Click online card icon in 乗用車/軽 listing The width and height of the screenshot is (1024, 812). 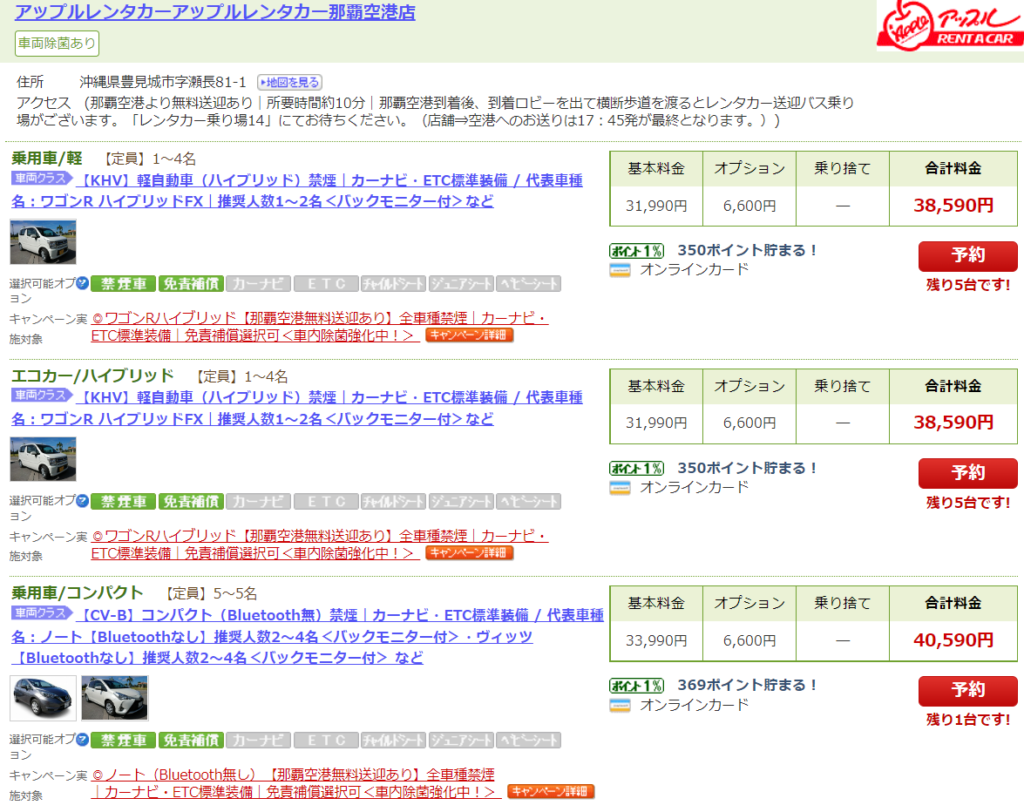(620, 270)
